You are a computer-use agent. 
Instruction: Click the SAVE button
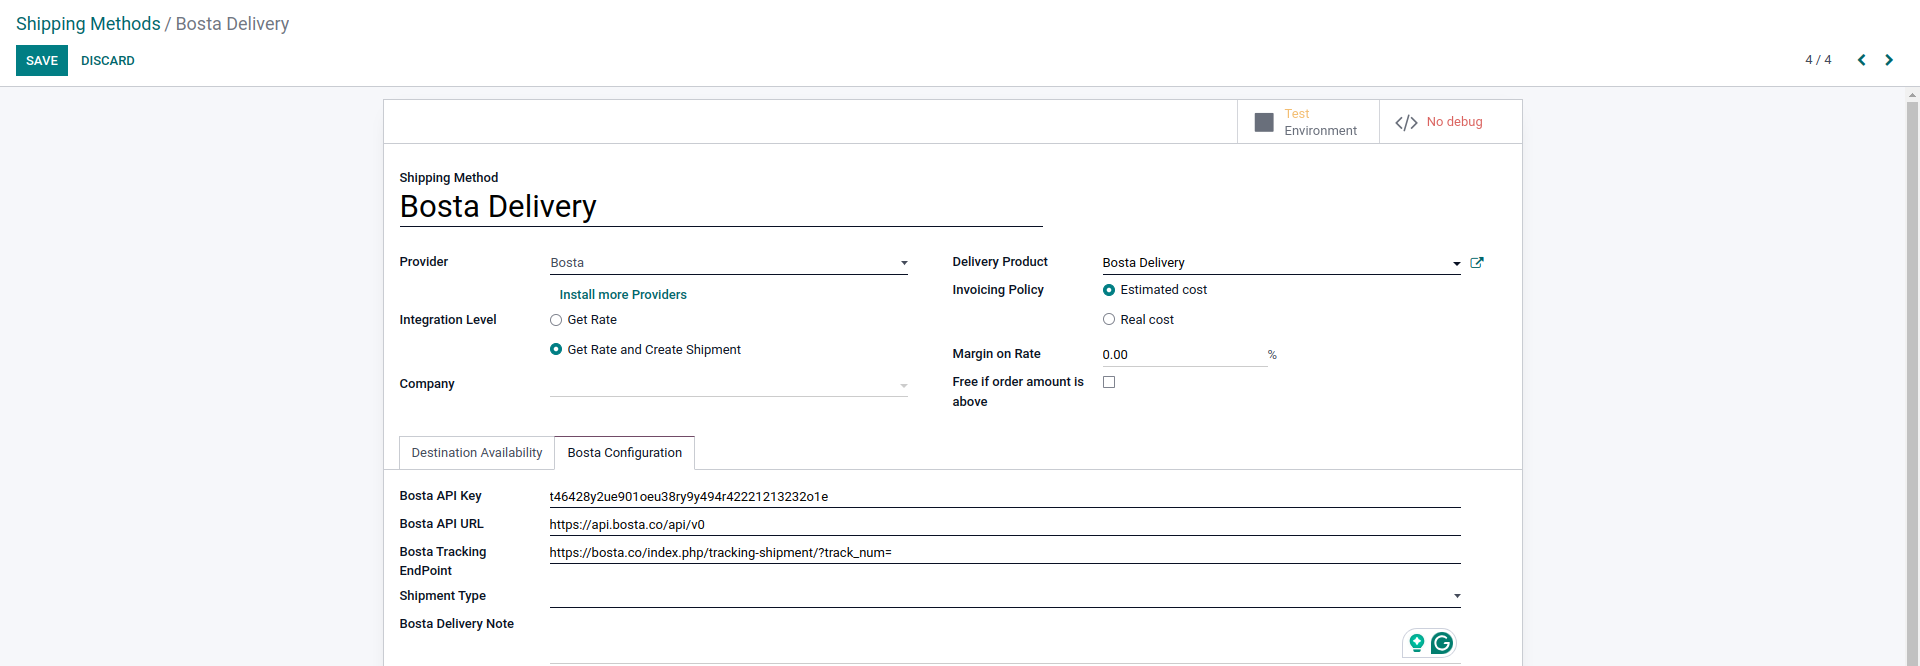[42, 61]
